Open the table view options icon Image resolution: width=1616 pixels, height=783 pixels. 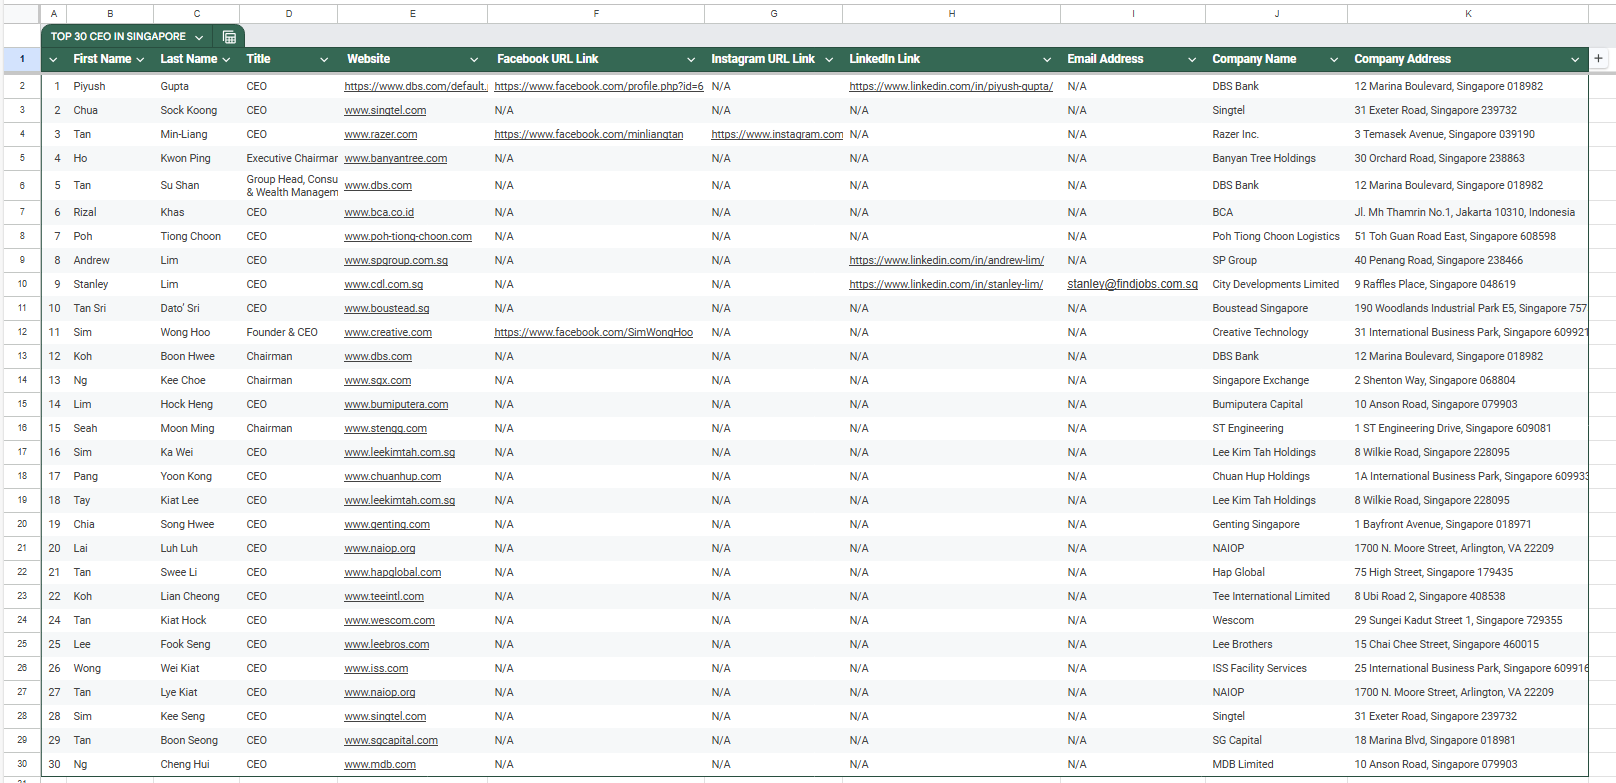click(229, 37)
